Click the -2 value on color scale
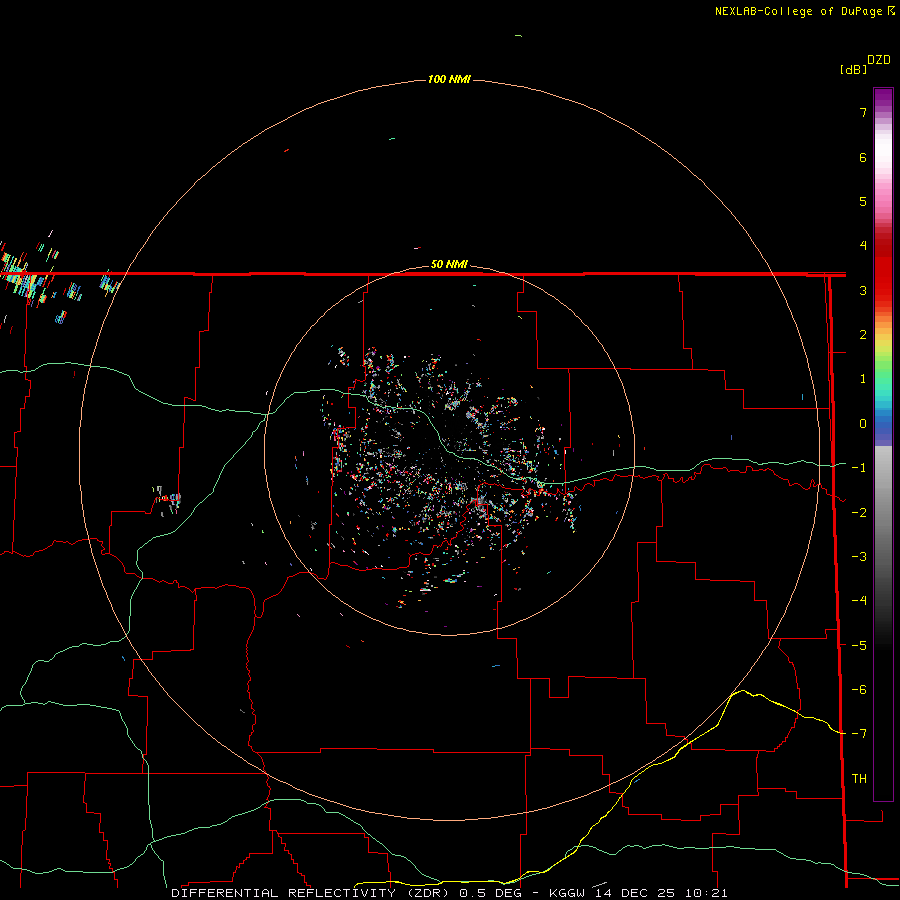This screenshot has height=900, width=900. pyautogui.click(x=859, y=512)
